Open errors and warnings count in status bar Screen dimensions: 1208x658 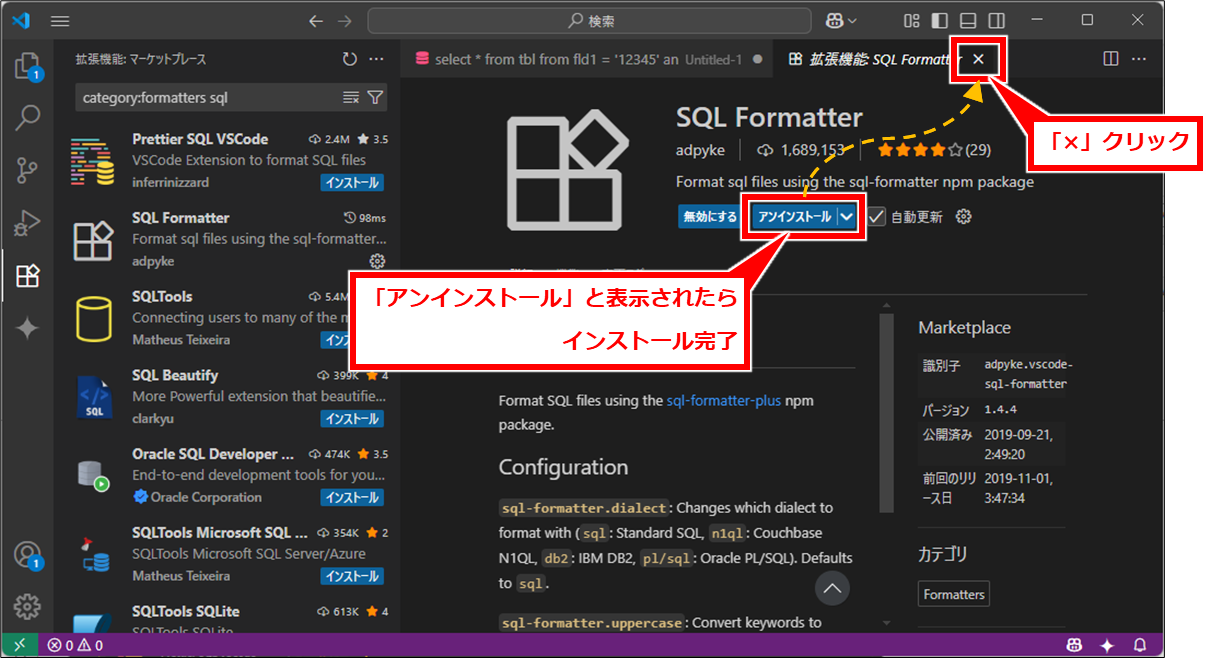click(x=76, y=645)
